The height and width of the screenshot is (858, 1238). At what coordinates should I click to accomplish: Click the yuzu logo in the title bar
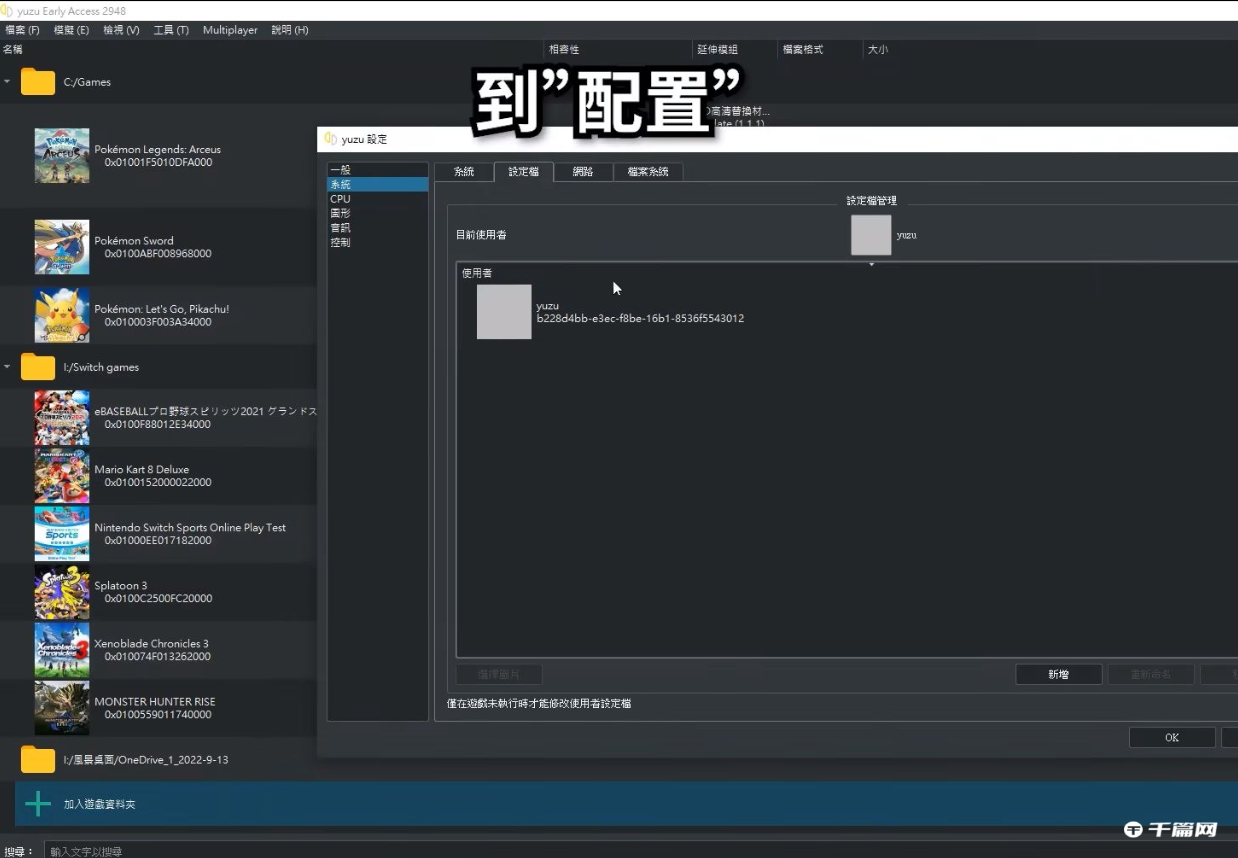(x=8, y=10)
